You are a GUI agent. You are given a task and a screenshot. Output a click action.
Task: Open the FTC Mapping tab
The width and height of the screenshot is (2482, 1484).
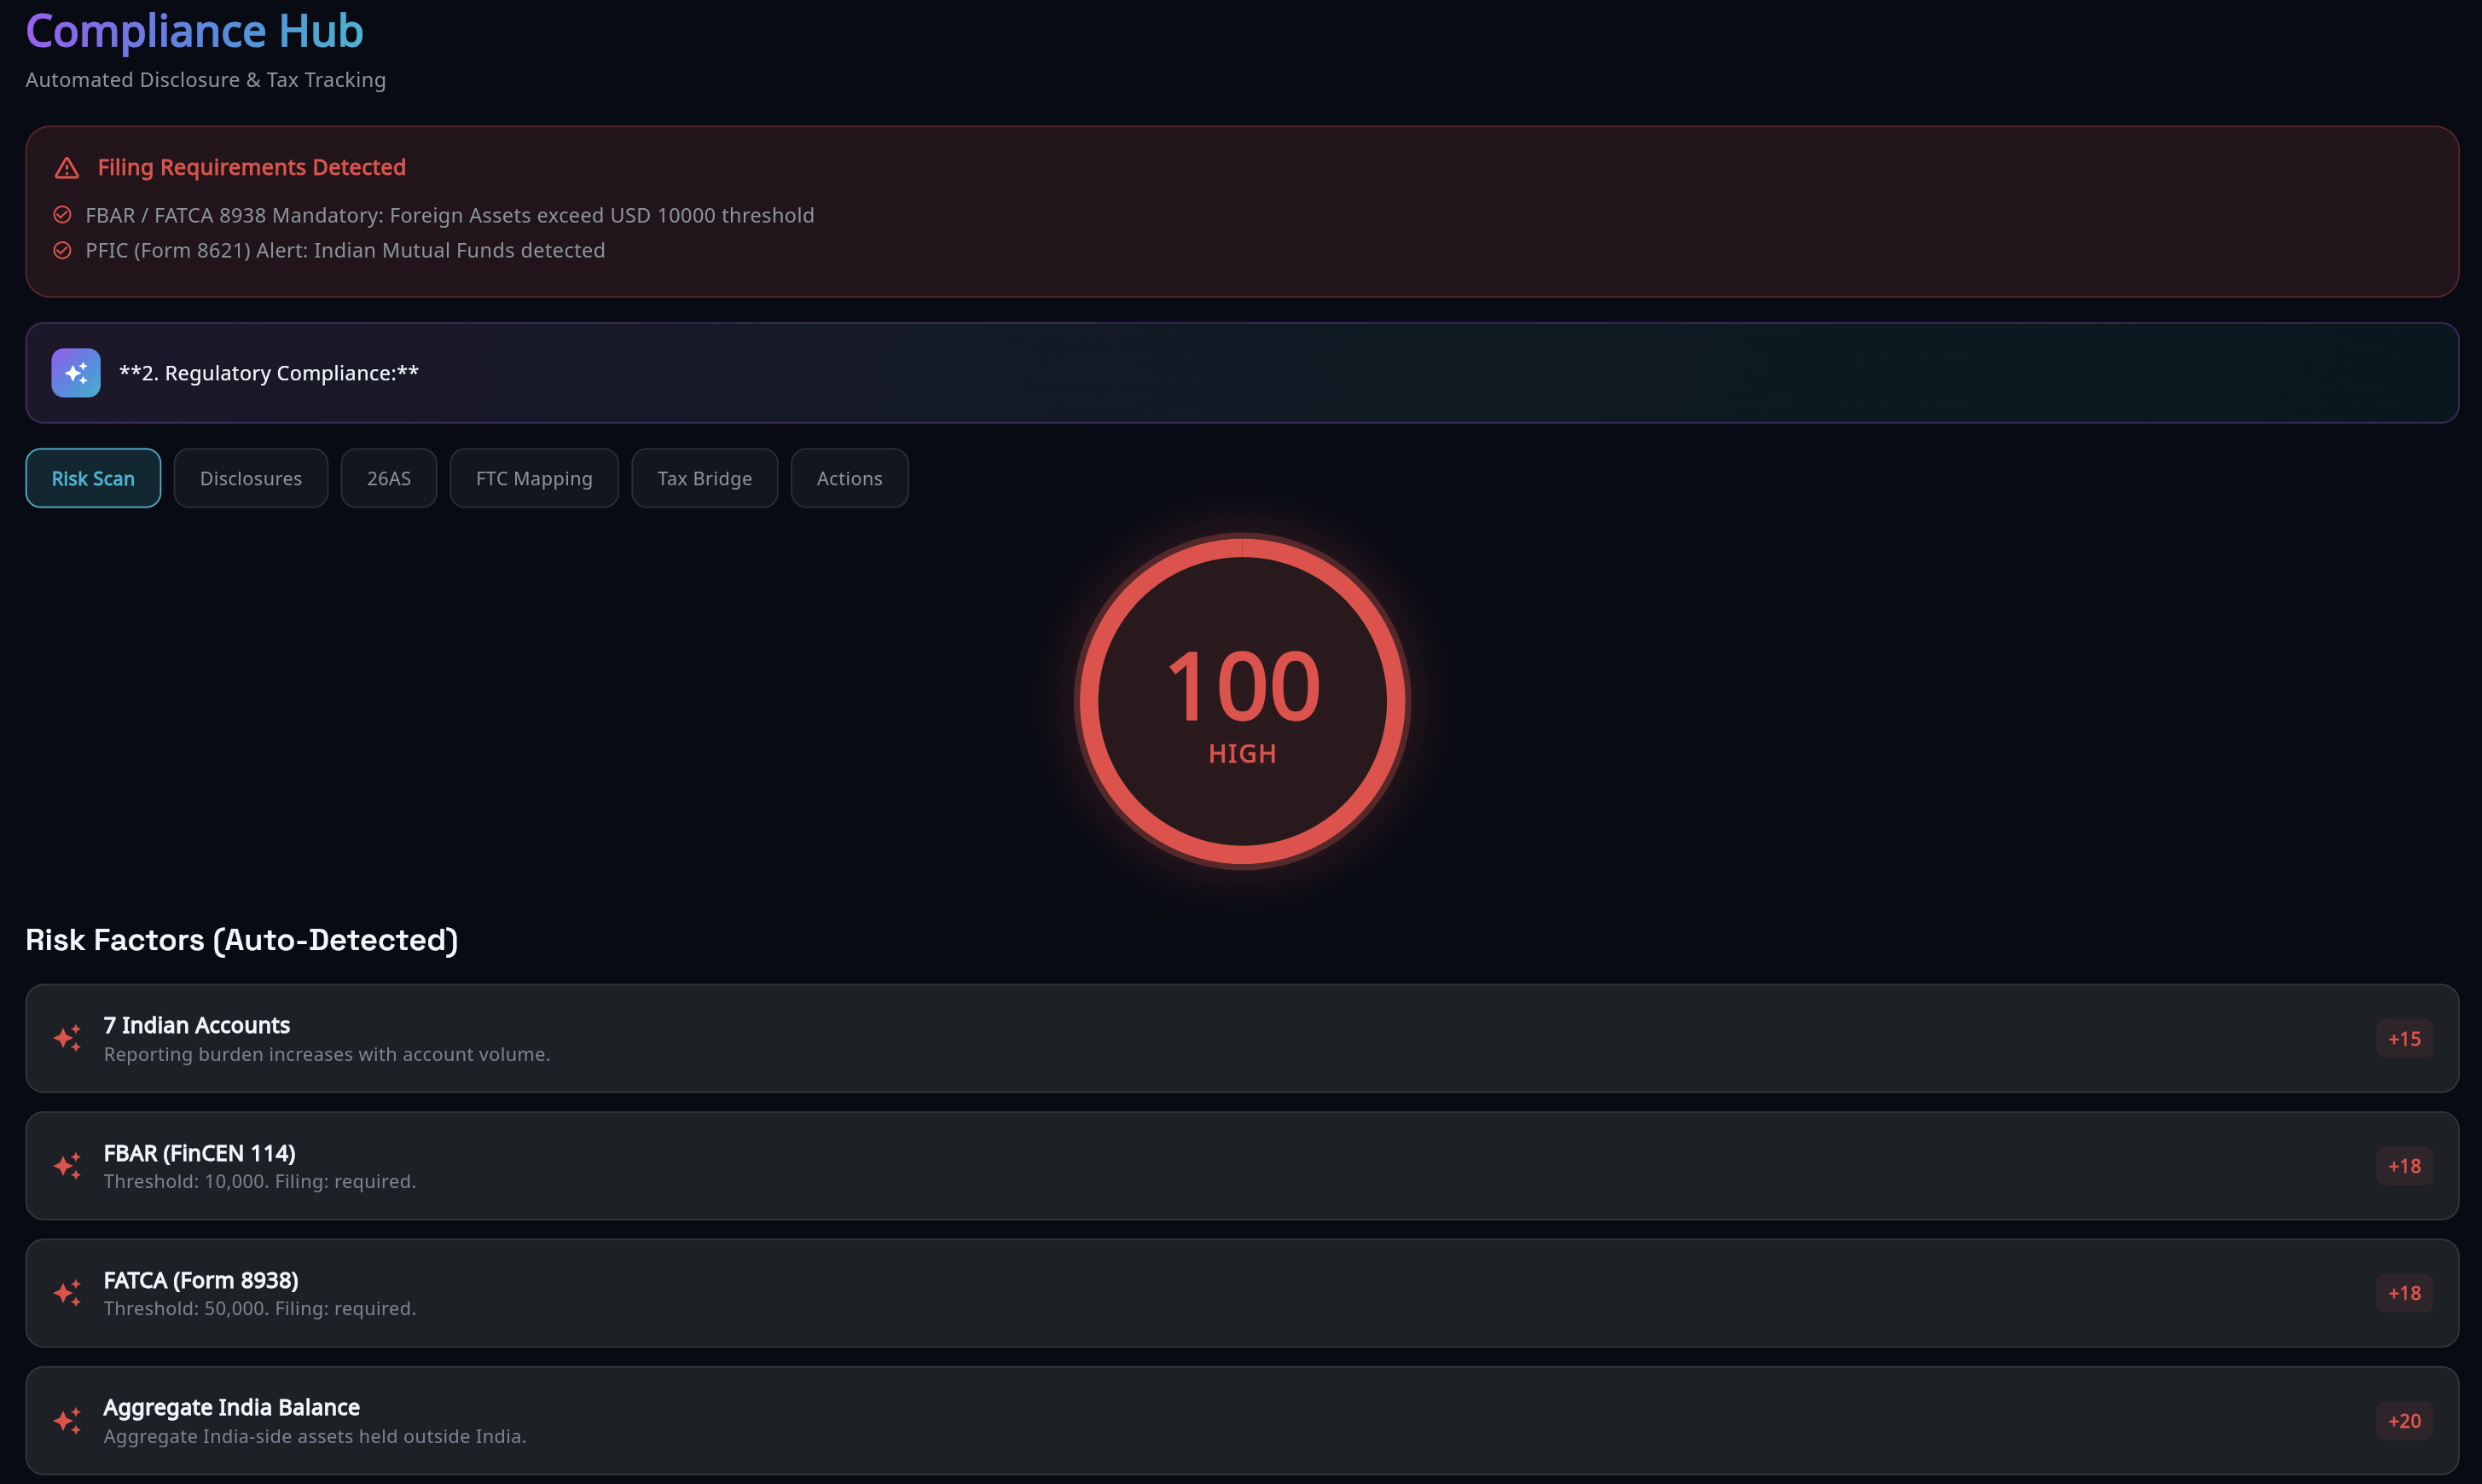pos(534,478)
